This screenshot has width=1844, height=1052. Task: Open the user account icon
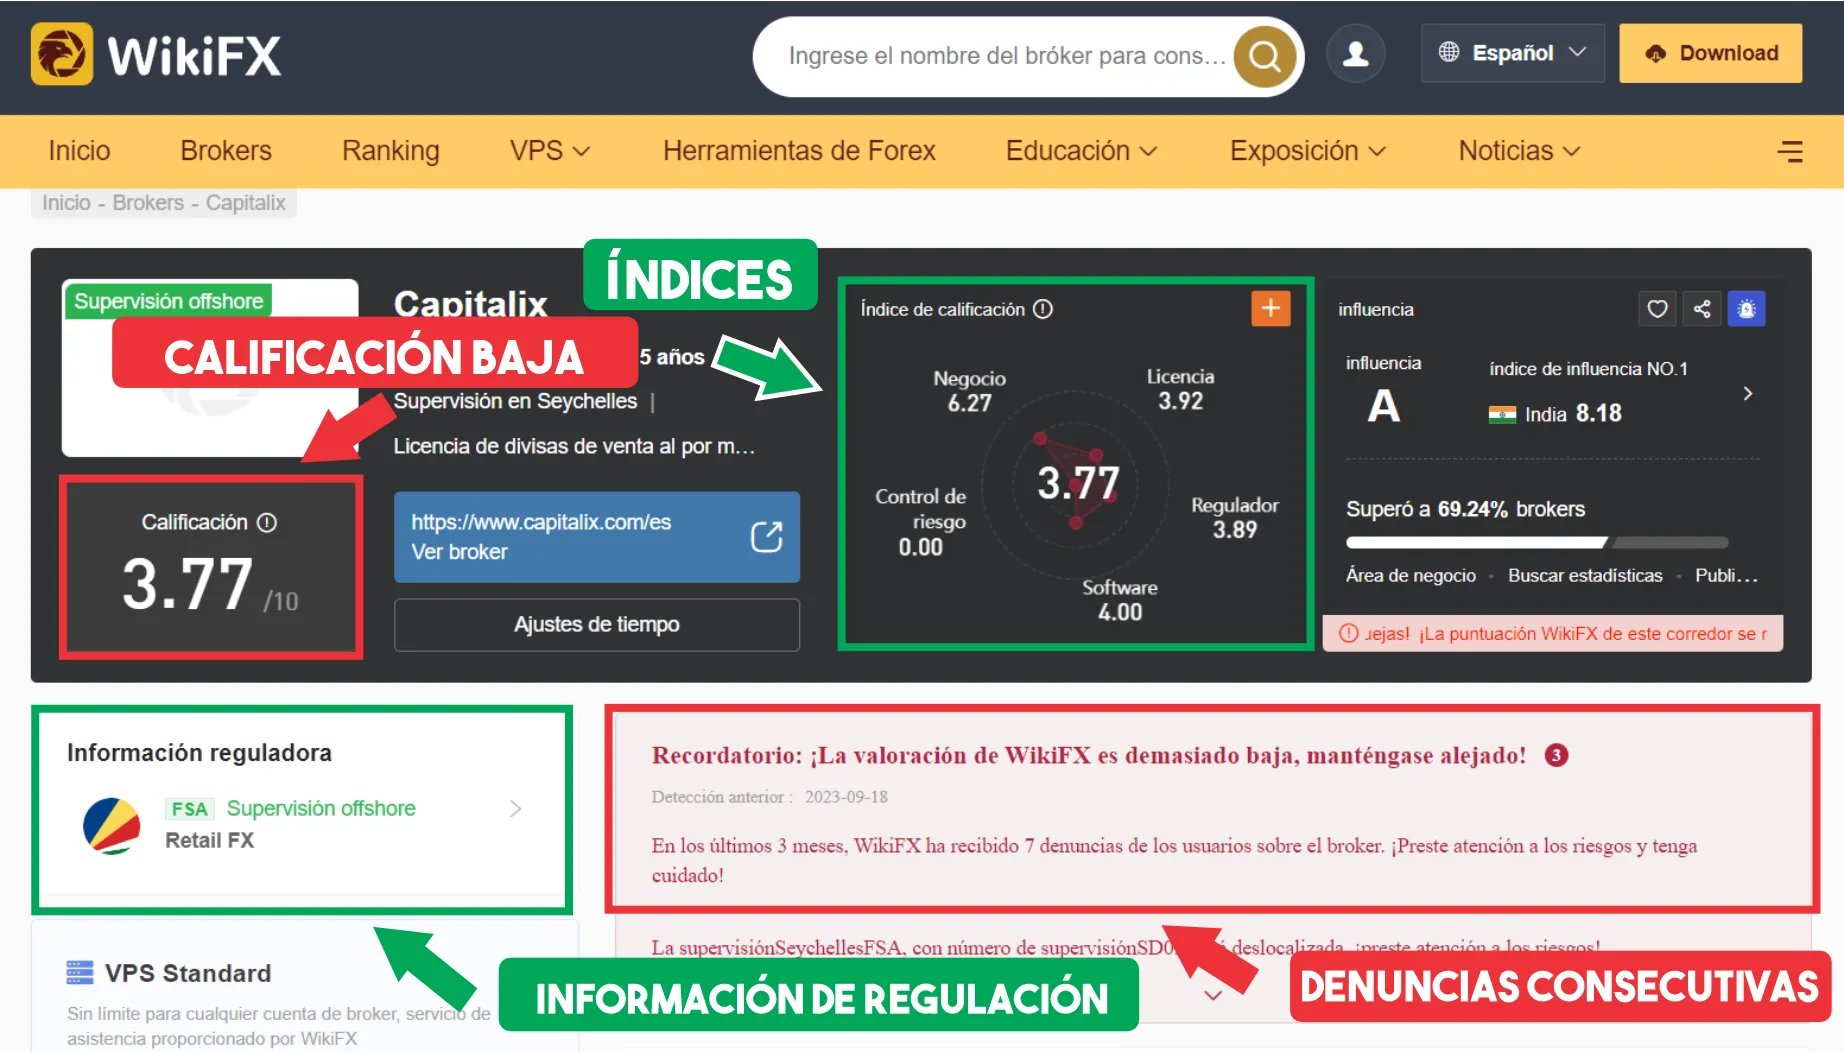tap(1356, 54)
